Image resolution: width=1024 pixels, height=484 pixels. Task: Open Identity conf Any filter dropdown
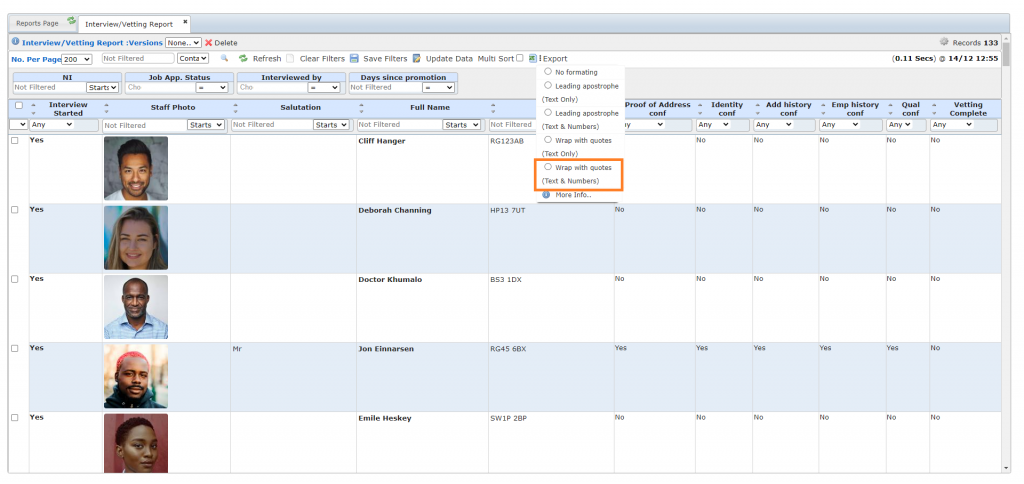(x=713, y=125)
